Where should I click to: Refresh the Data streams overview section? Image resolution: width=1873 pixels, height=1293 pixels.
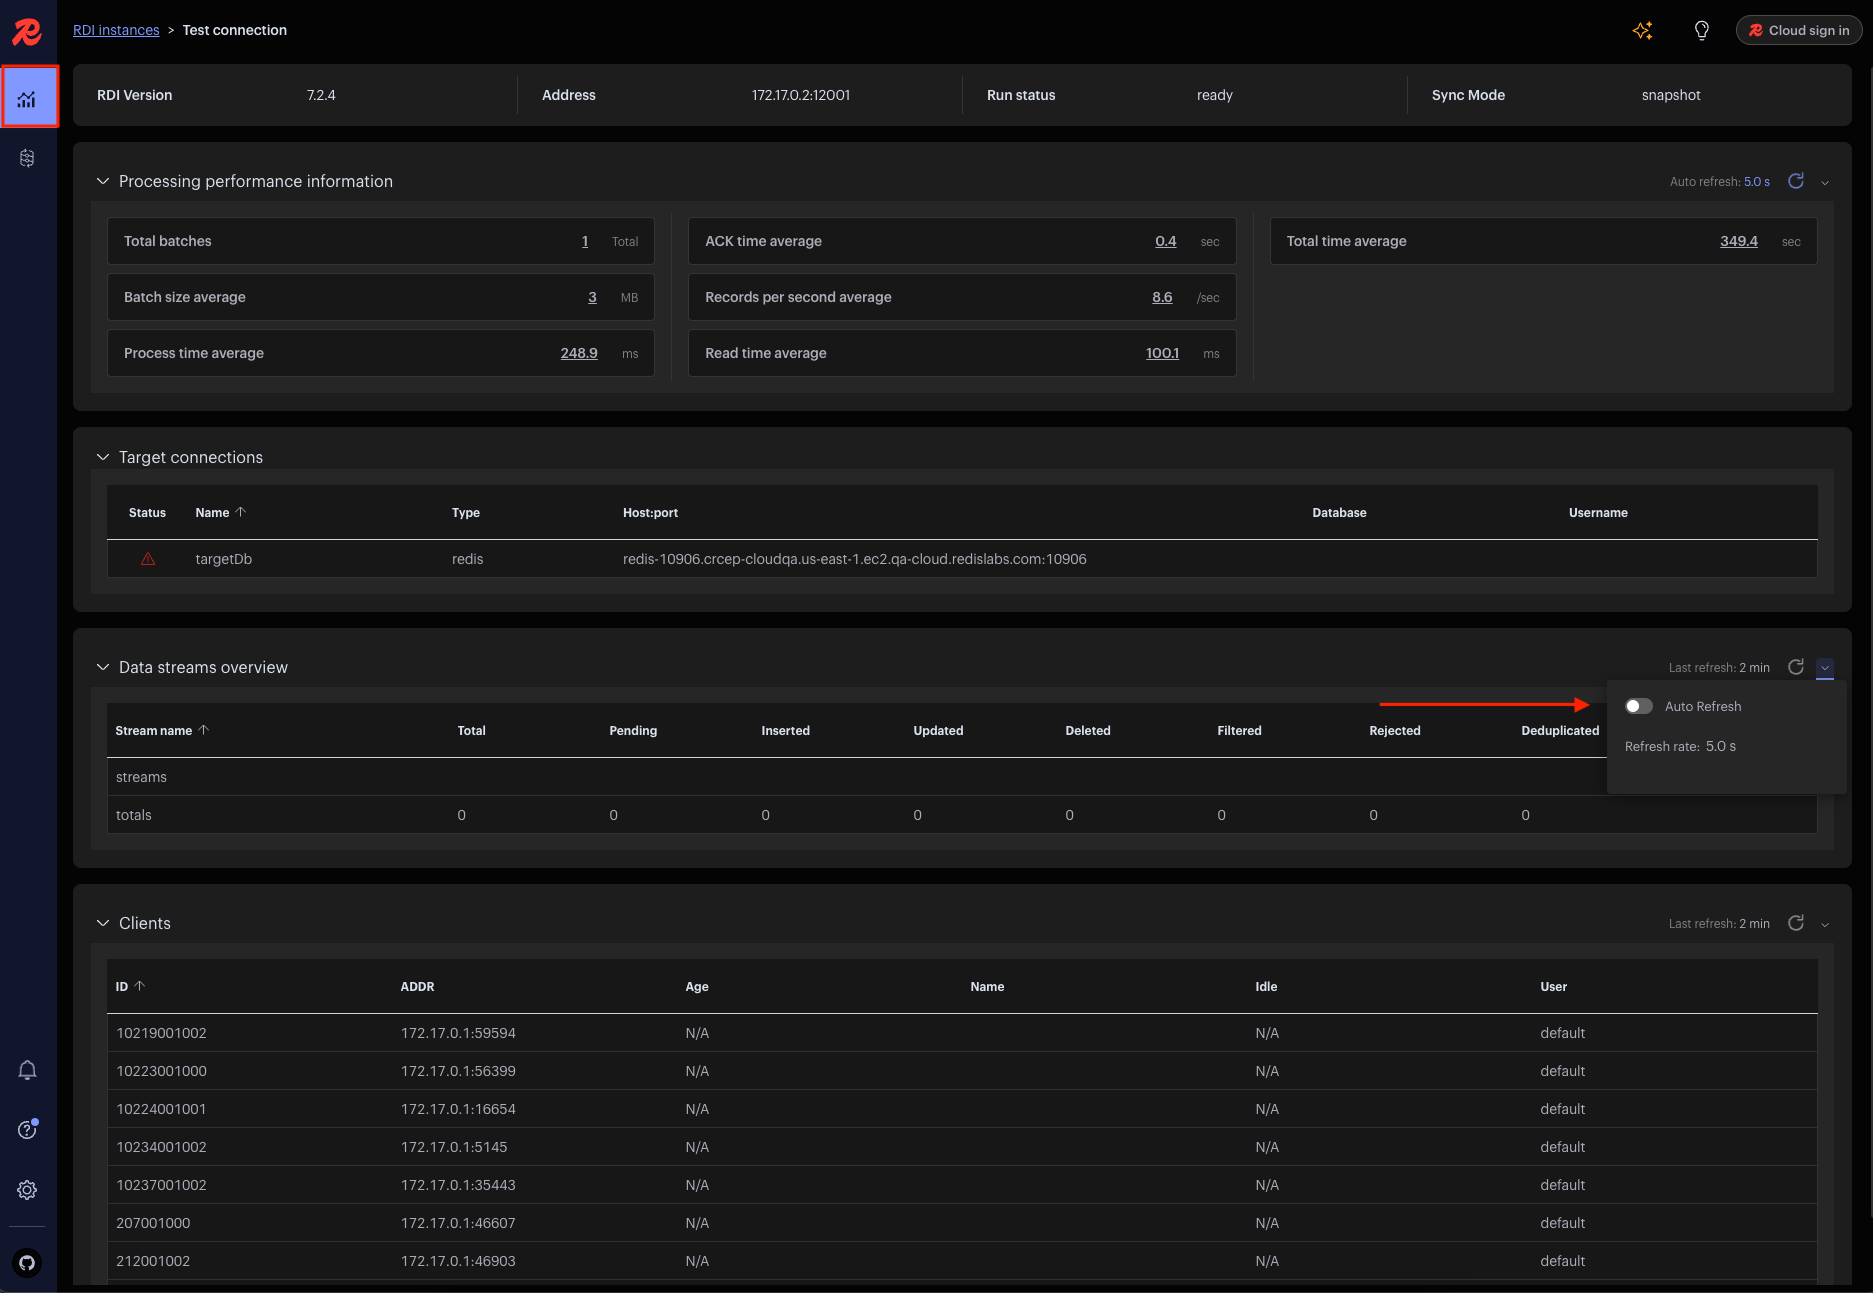coord(1796,667)
